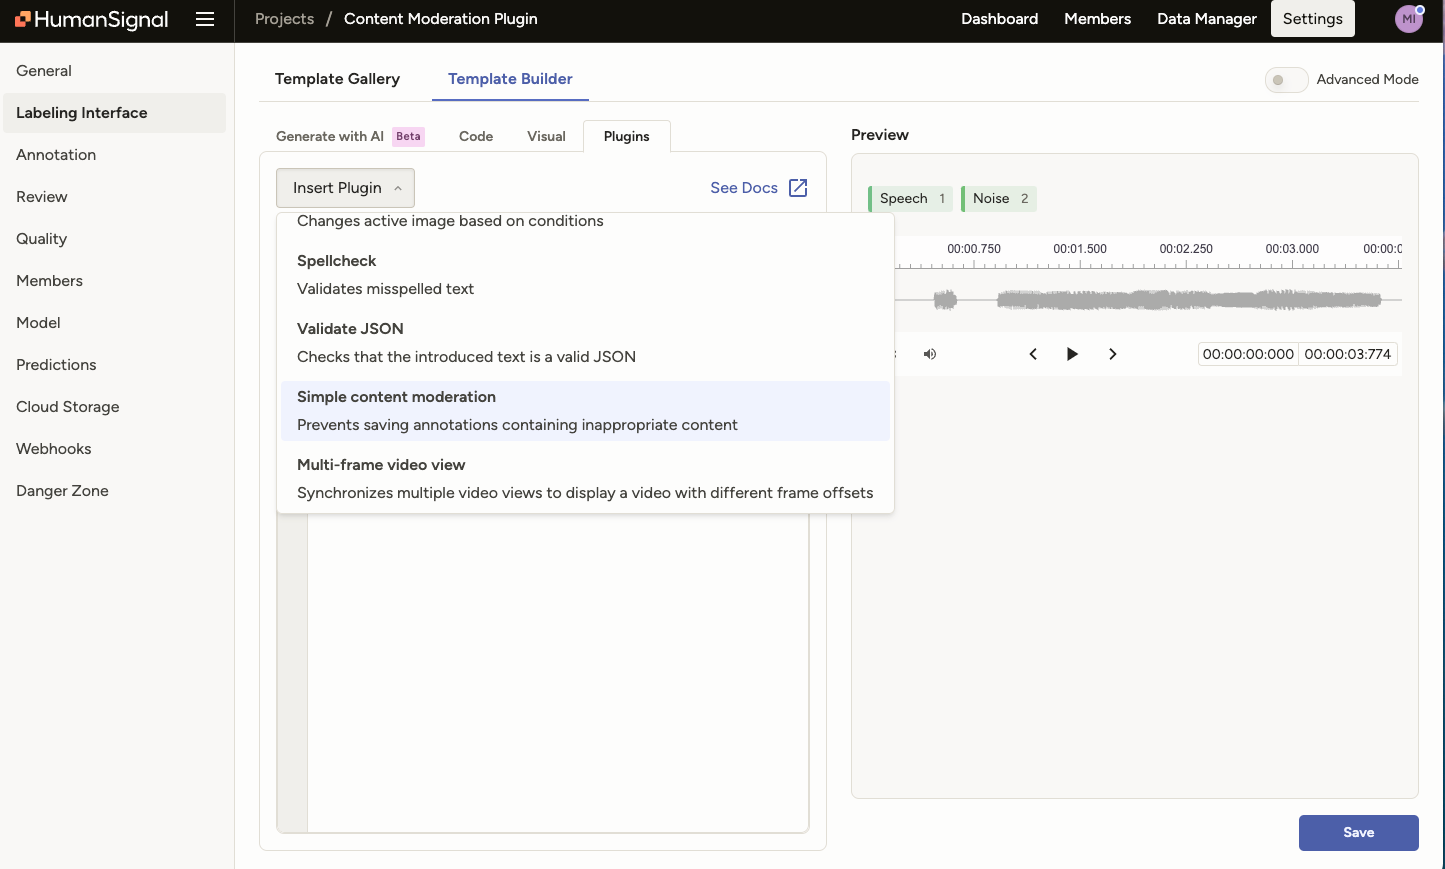This screenshot has height=869, width=1445.
Task: Click the Save button
Action: pyautogui.click(x=1358, y=832)
